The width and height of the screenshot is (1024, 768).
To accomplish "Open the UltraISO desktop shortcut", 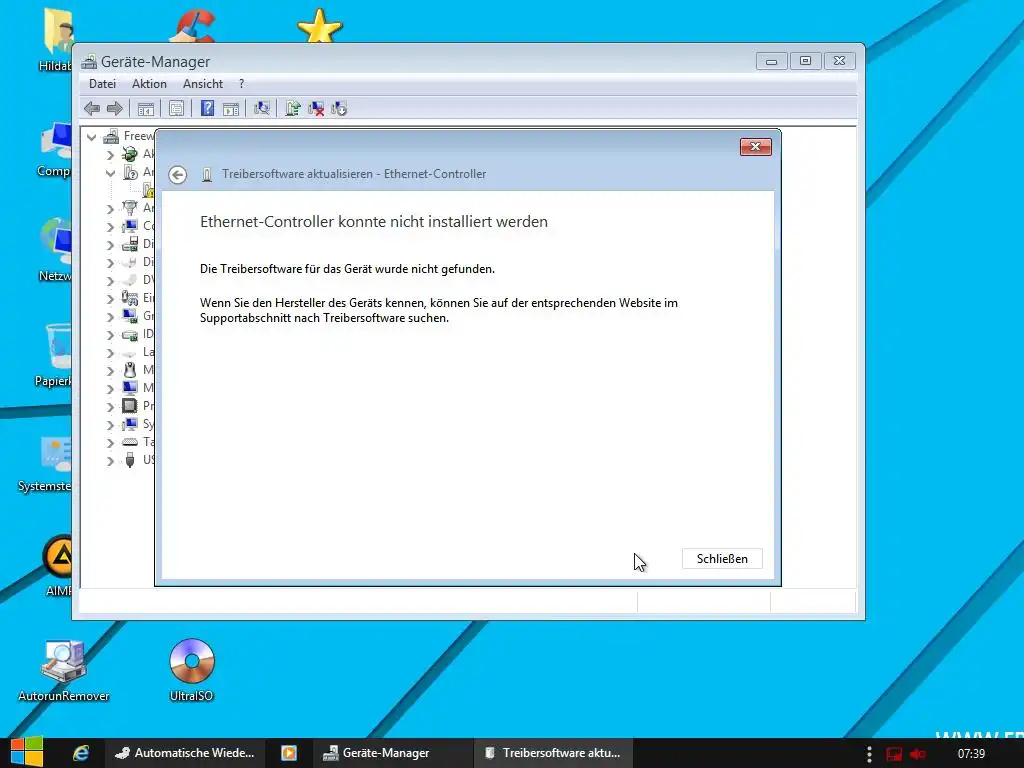I will click(x=191, y=670).
